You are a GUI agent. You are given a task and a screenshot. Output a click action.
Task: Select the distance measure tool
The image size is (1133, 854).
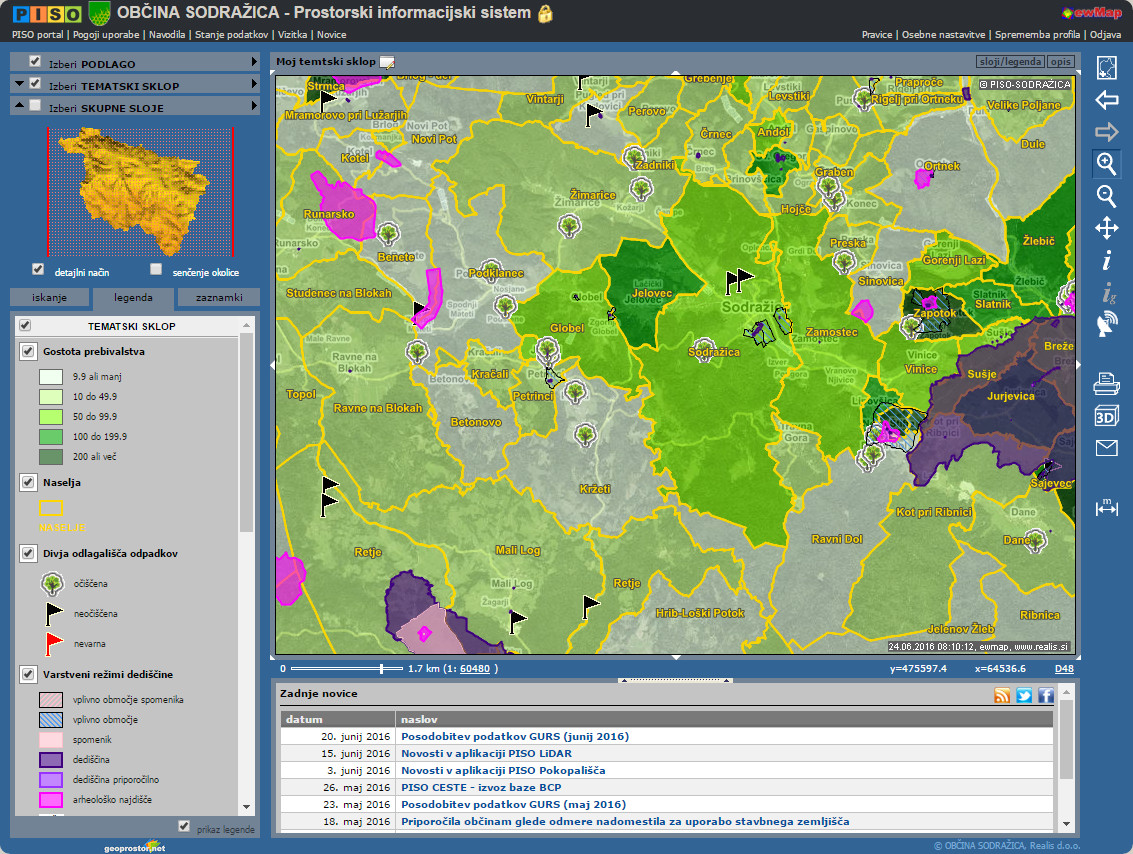click(x=1106, y=507)
